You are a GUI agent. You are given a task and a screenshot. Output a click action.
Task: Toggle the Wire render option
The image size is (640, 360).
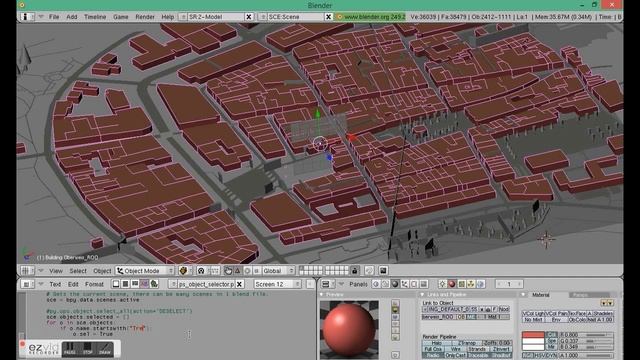[456, 349]
